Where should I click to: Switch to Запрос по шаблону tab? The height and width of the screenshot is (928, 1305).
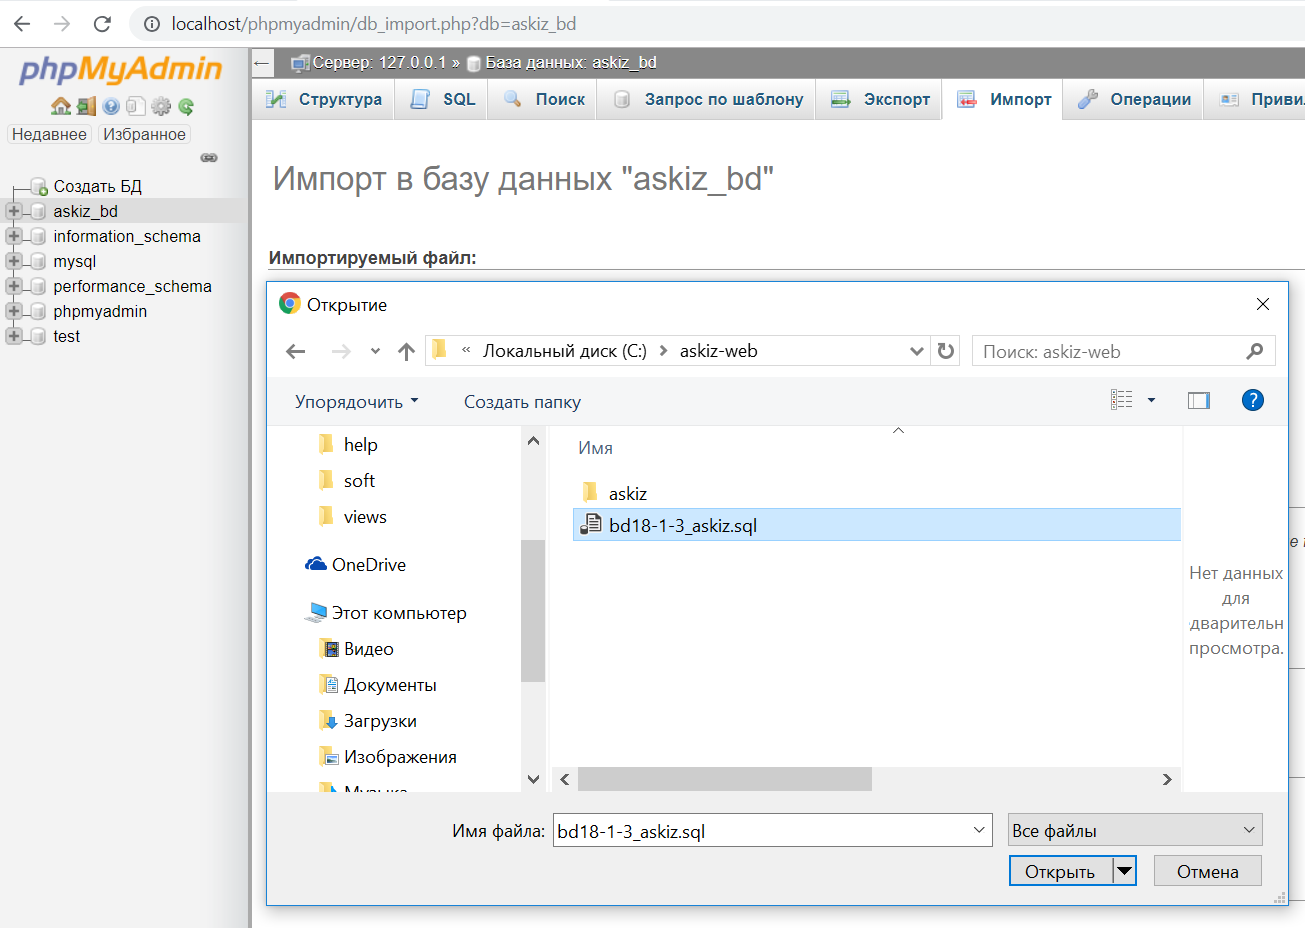pos(708,99)
